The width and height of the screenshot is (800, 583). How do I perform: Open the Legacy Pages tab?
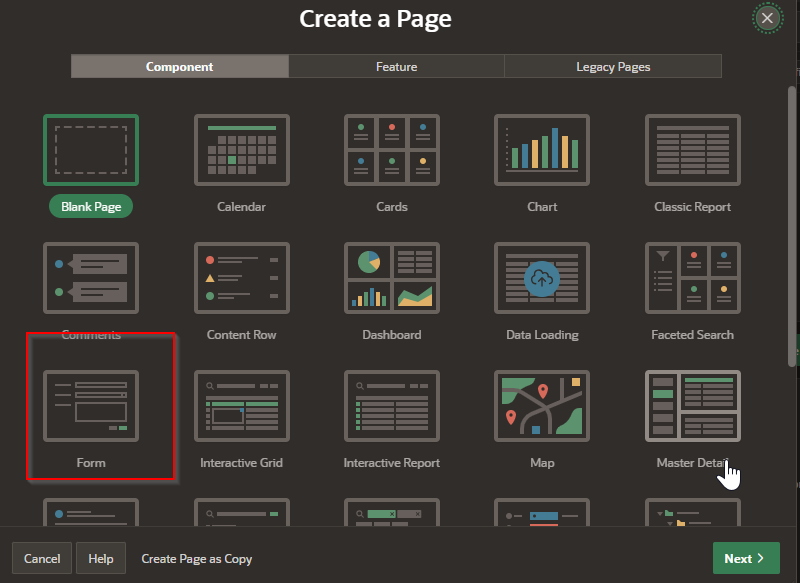pyautogui.click(x=613, y=66)
